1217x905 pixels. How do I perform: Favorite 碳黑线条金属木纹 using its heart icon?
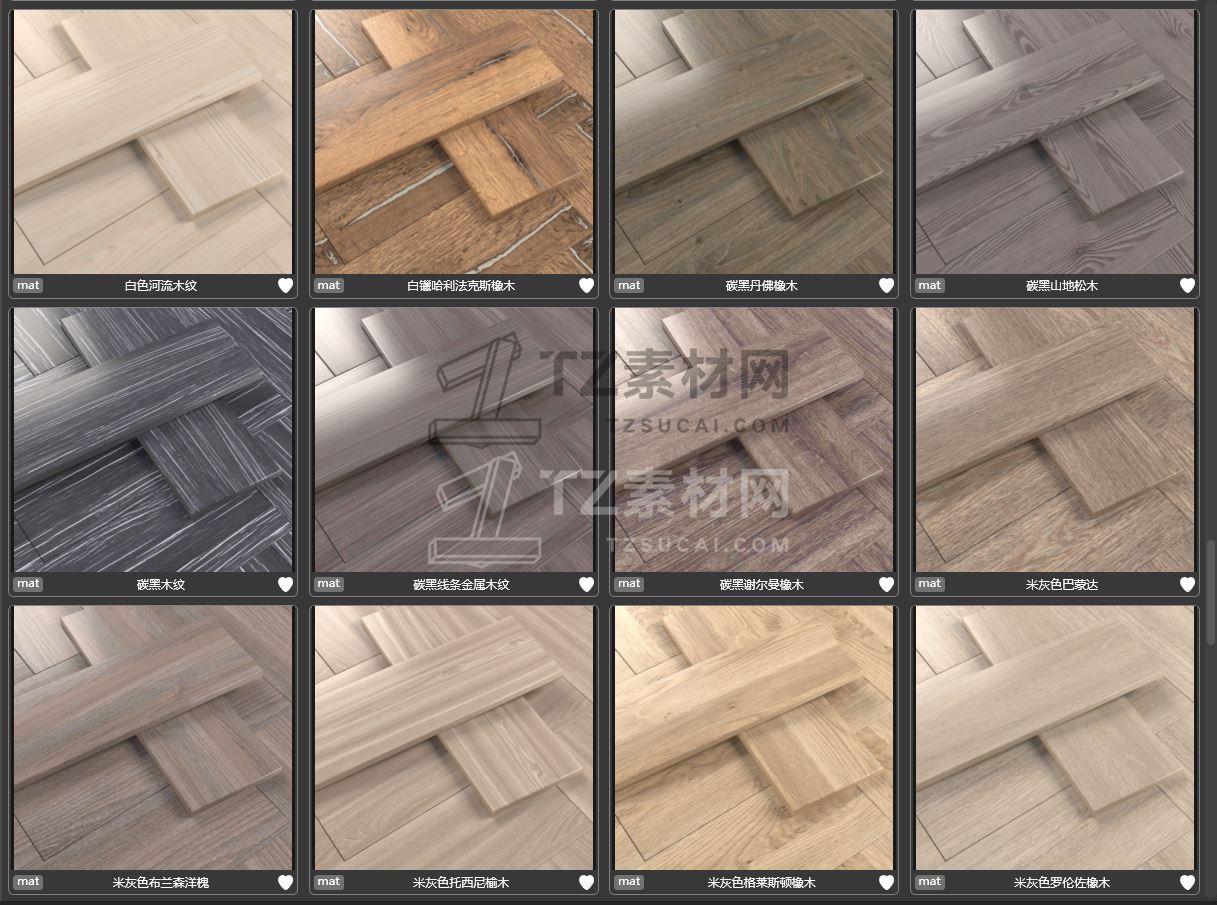point(586,584)
